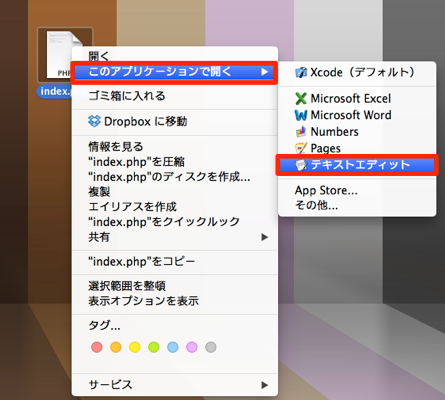
Task: Choose "index.php"をクイックルック
Action: point(175,222)
